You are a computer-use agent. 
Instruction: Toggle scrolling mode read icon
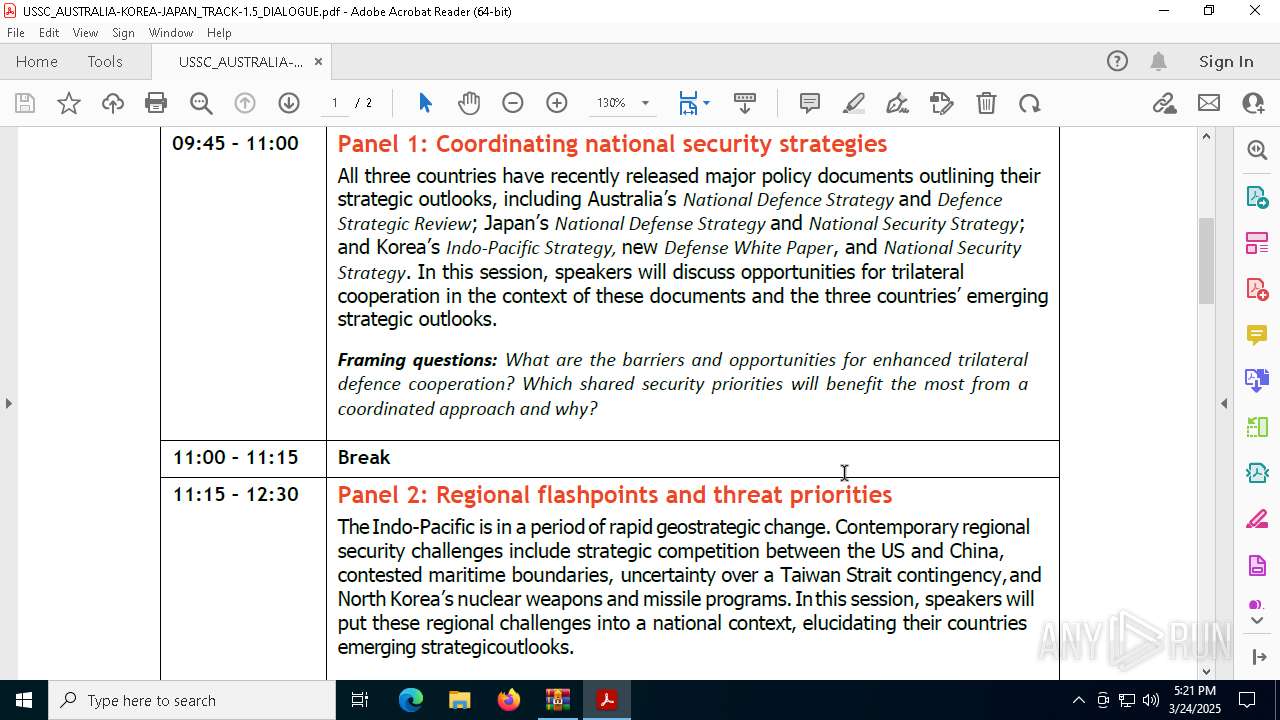(745, 103)
